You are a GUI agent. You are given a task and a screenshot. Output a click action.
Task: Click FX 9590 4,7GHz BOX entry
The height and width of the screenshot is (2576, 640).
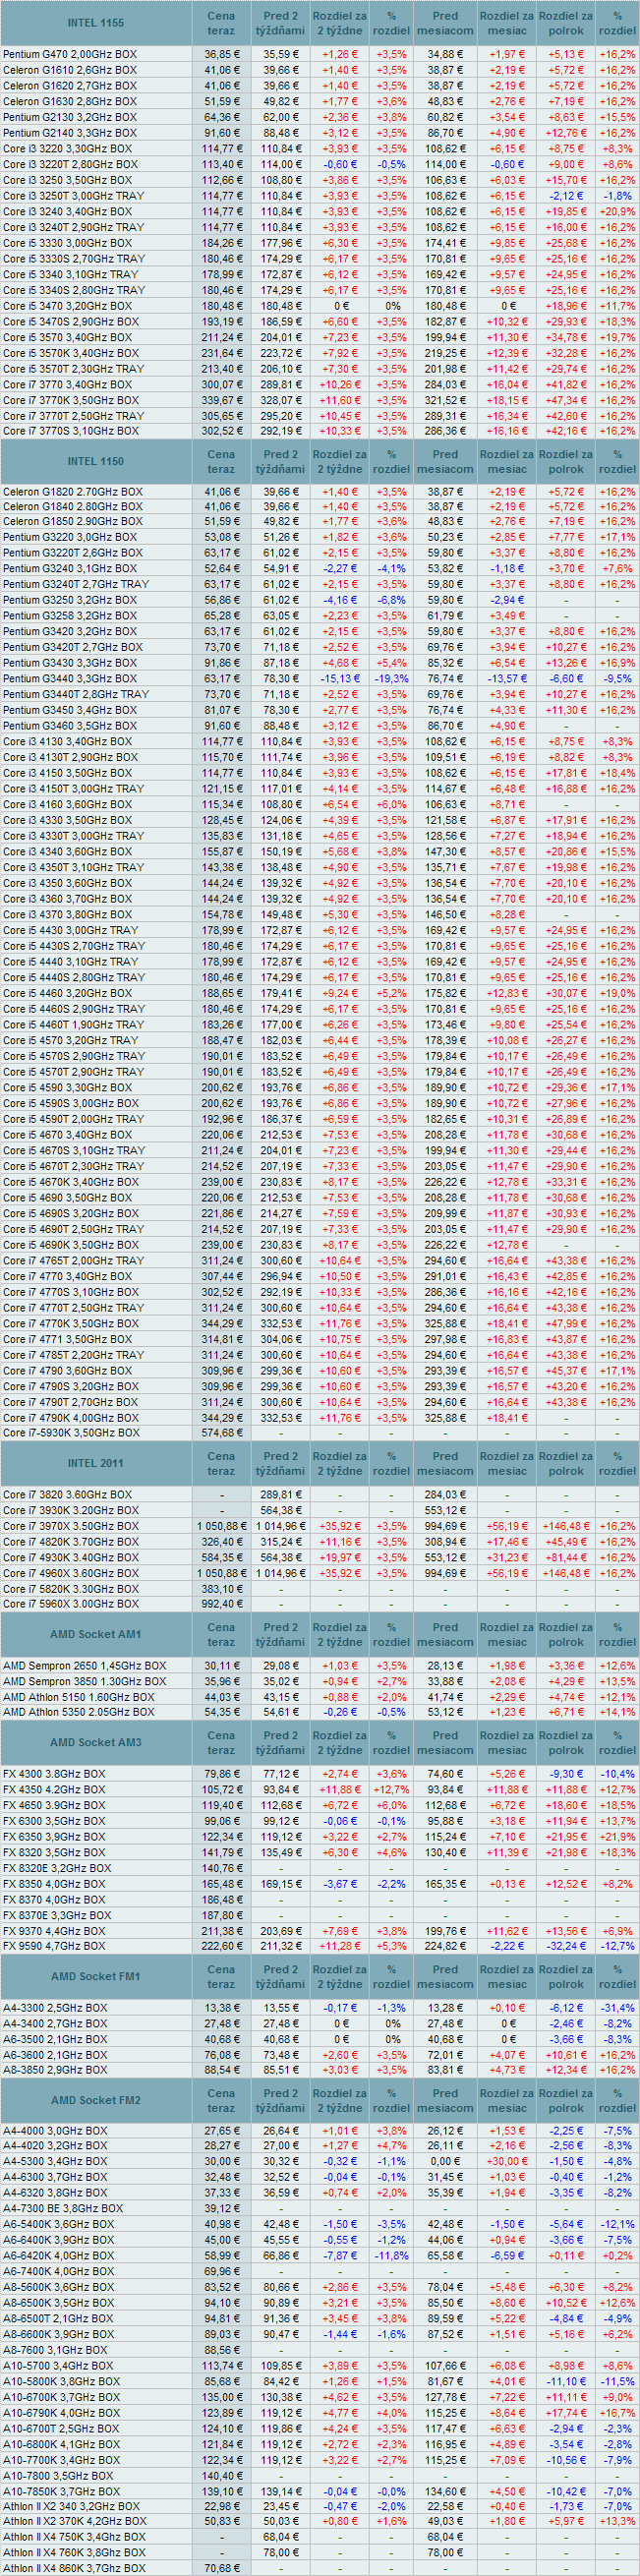tap(53, 1946)
